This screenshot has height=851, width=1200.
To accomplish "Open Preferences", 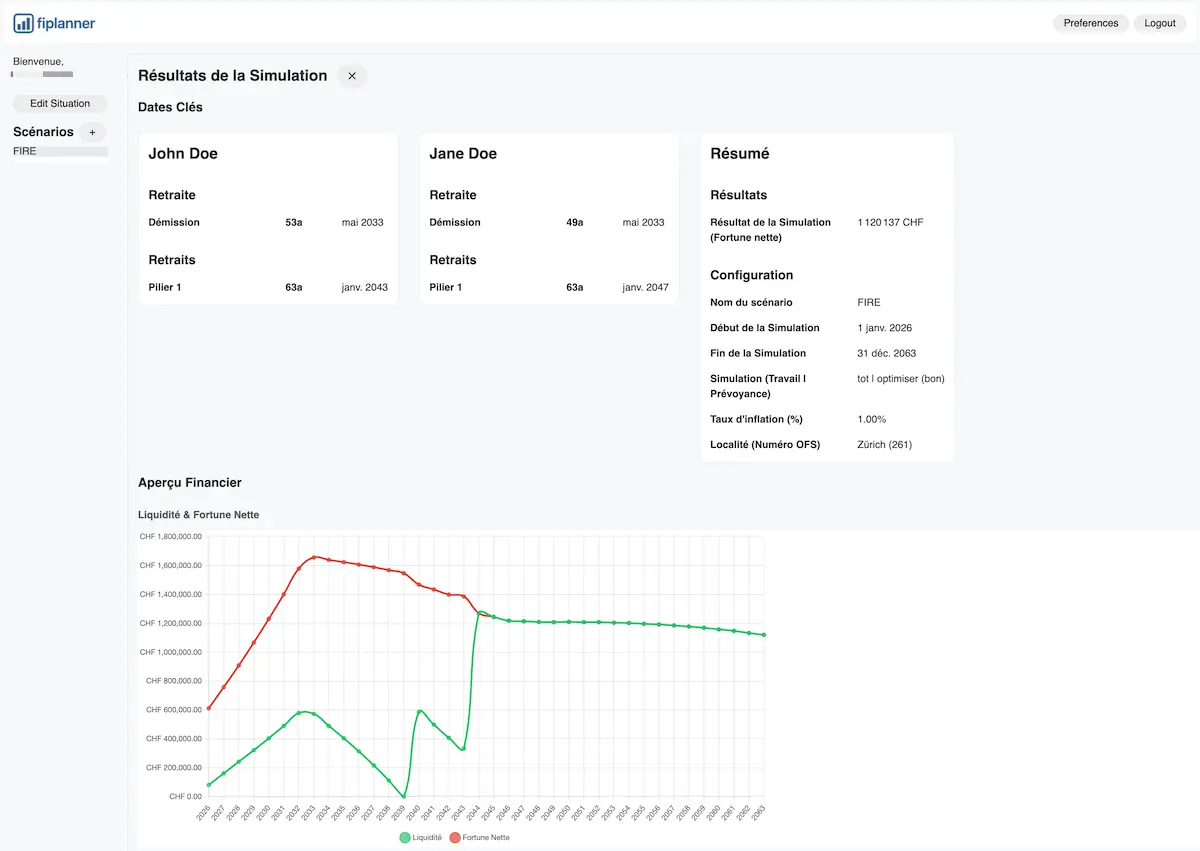I will [1090, 22].
